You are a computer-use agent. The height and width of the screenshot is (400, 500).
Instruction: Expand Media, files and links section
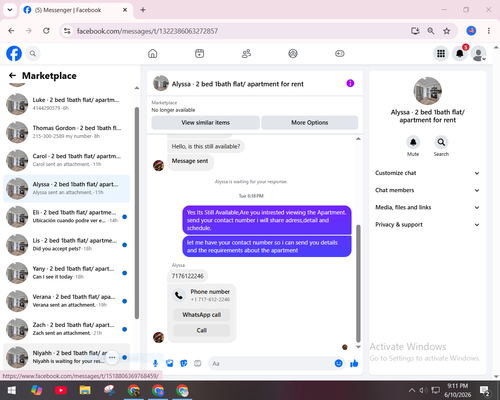(428, 207)
